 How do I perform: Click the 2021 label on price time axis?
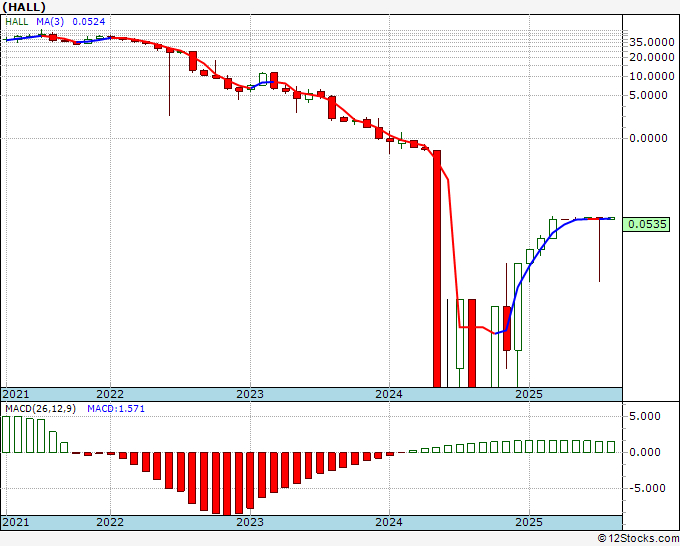click(16, 394)
